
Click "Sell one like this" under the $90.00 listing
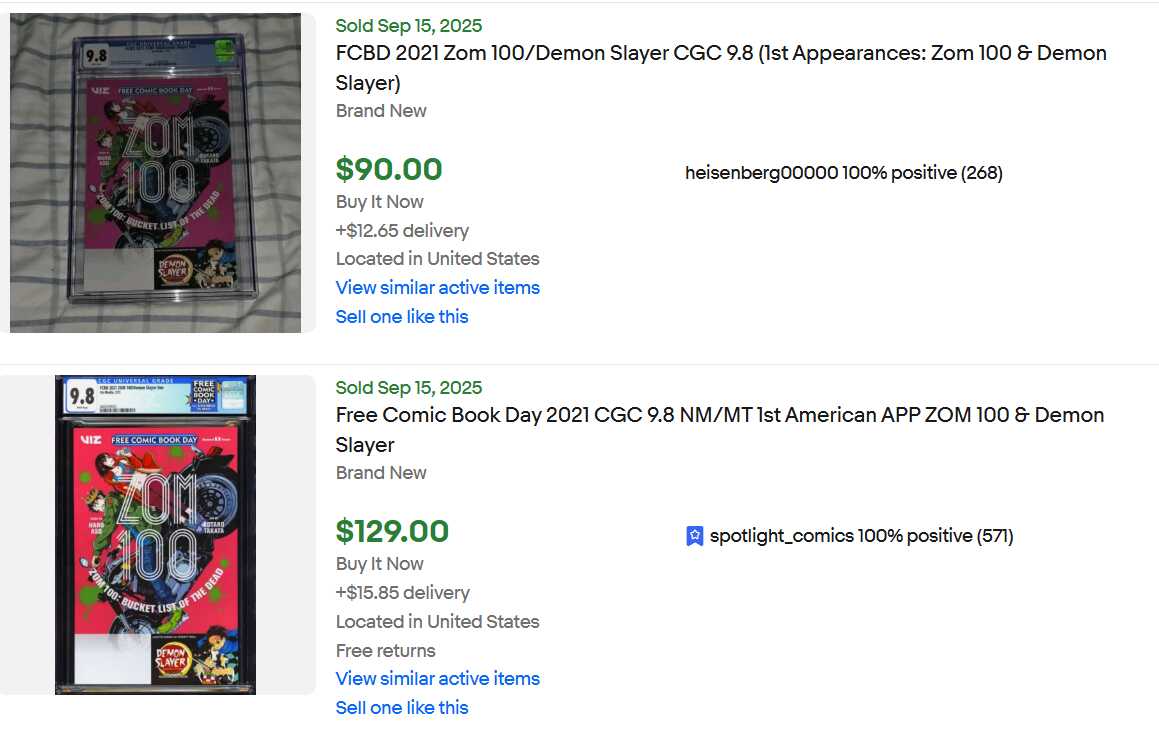[402, 317]
